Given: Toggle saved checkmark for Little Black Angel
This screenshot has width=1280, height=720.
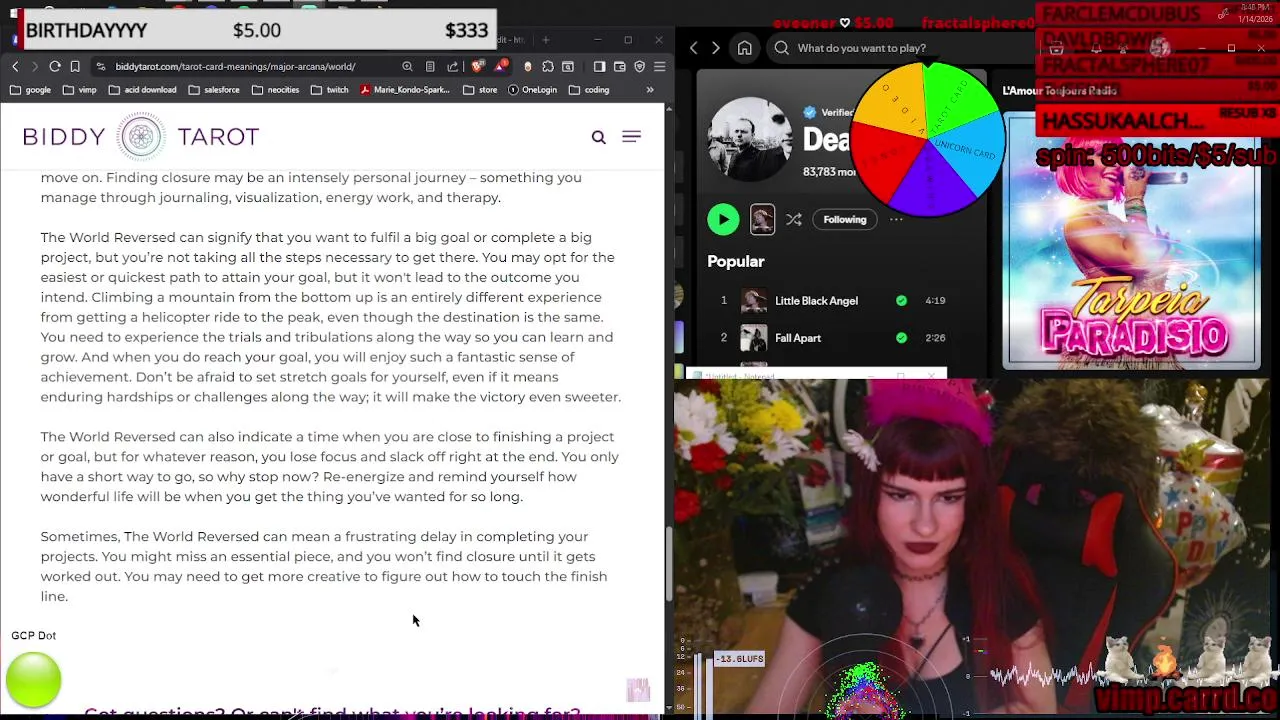Looking at the screenshot, I should [901, 300].
